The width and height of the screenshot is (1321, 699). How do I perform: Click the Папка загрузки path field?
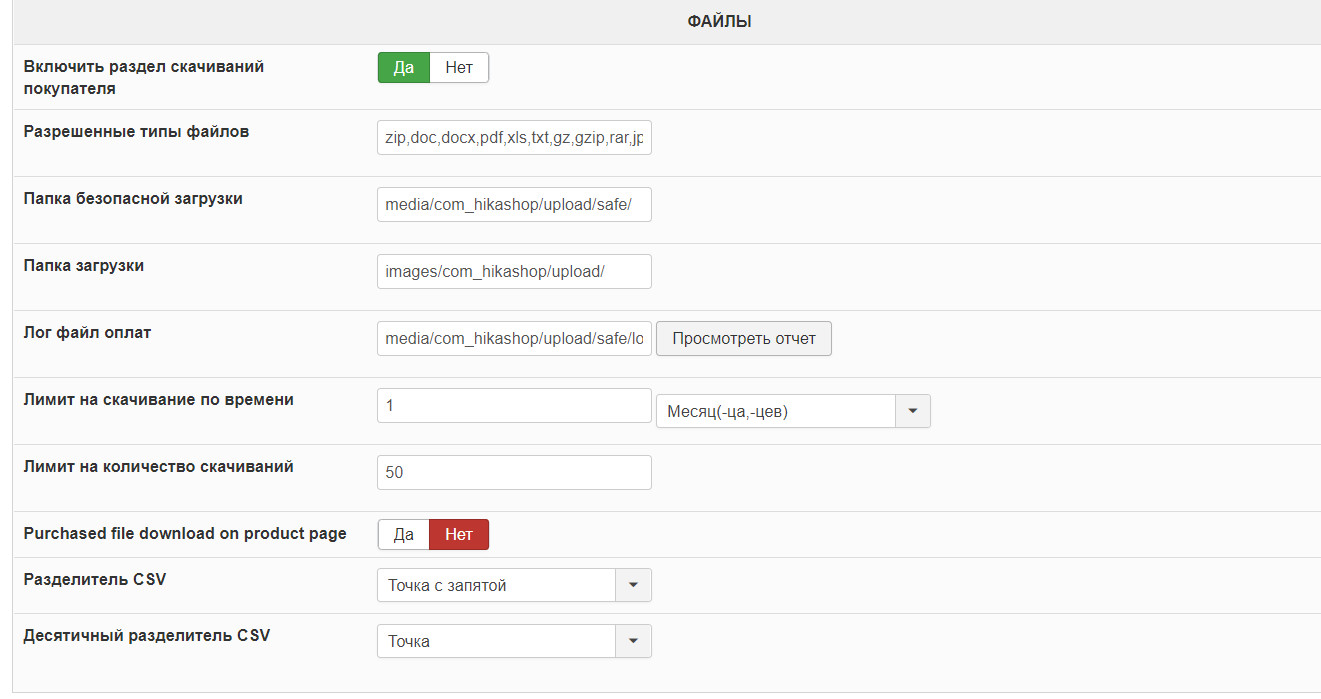pyautogui.click(x=514, y=272)
